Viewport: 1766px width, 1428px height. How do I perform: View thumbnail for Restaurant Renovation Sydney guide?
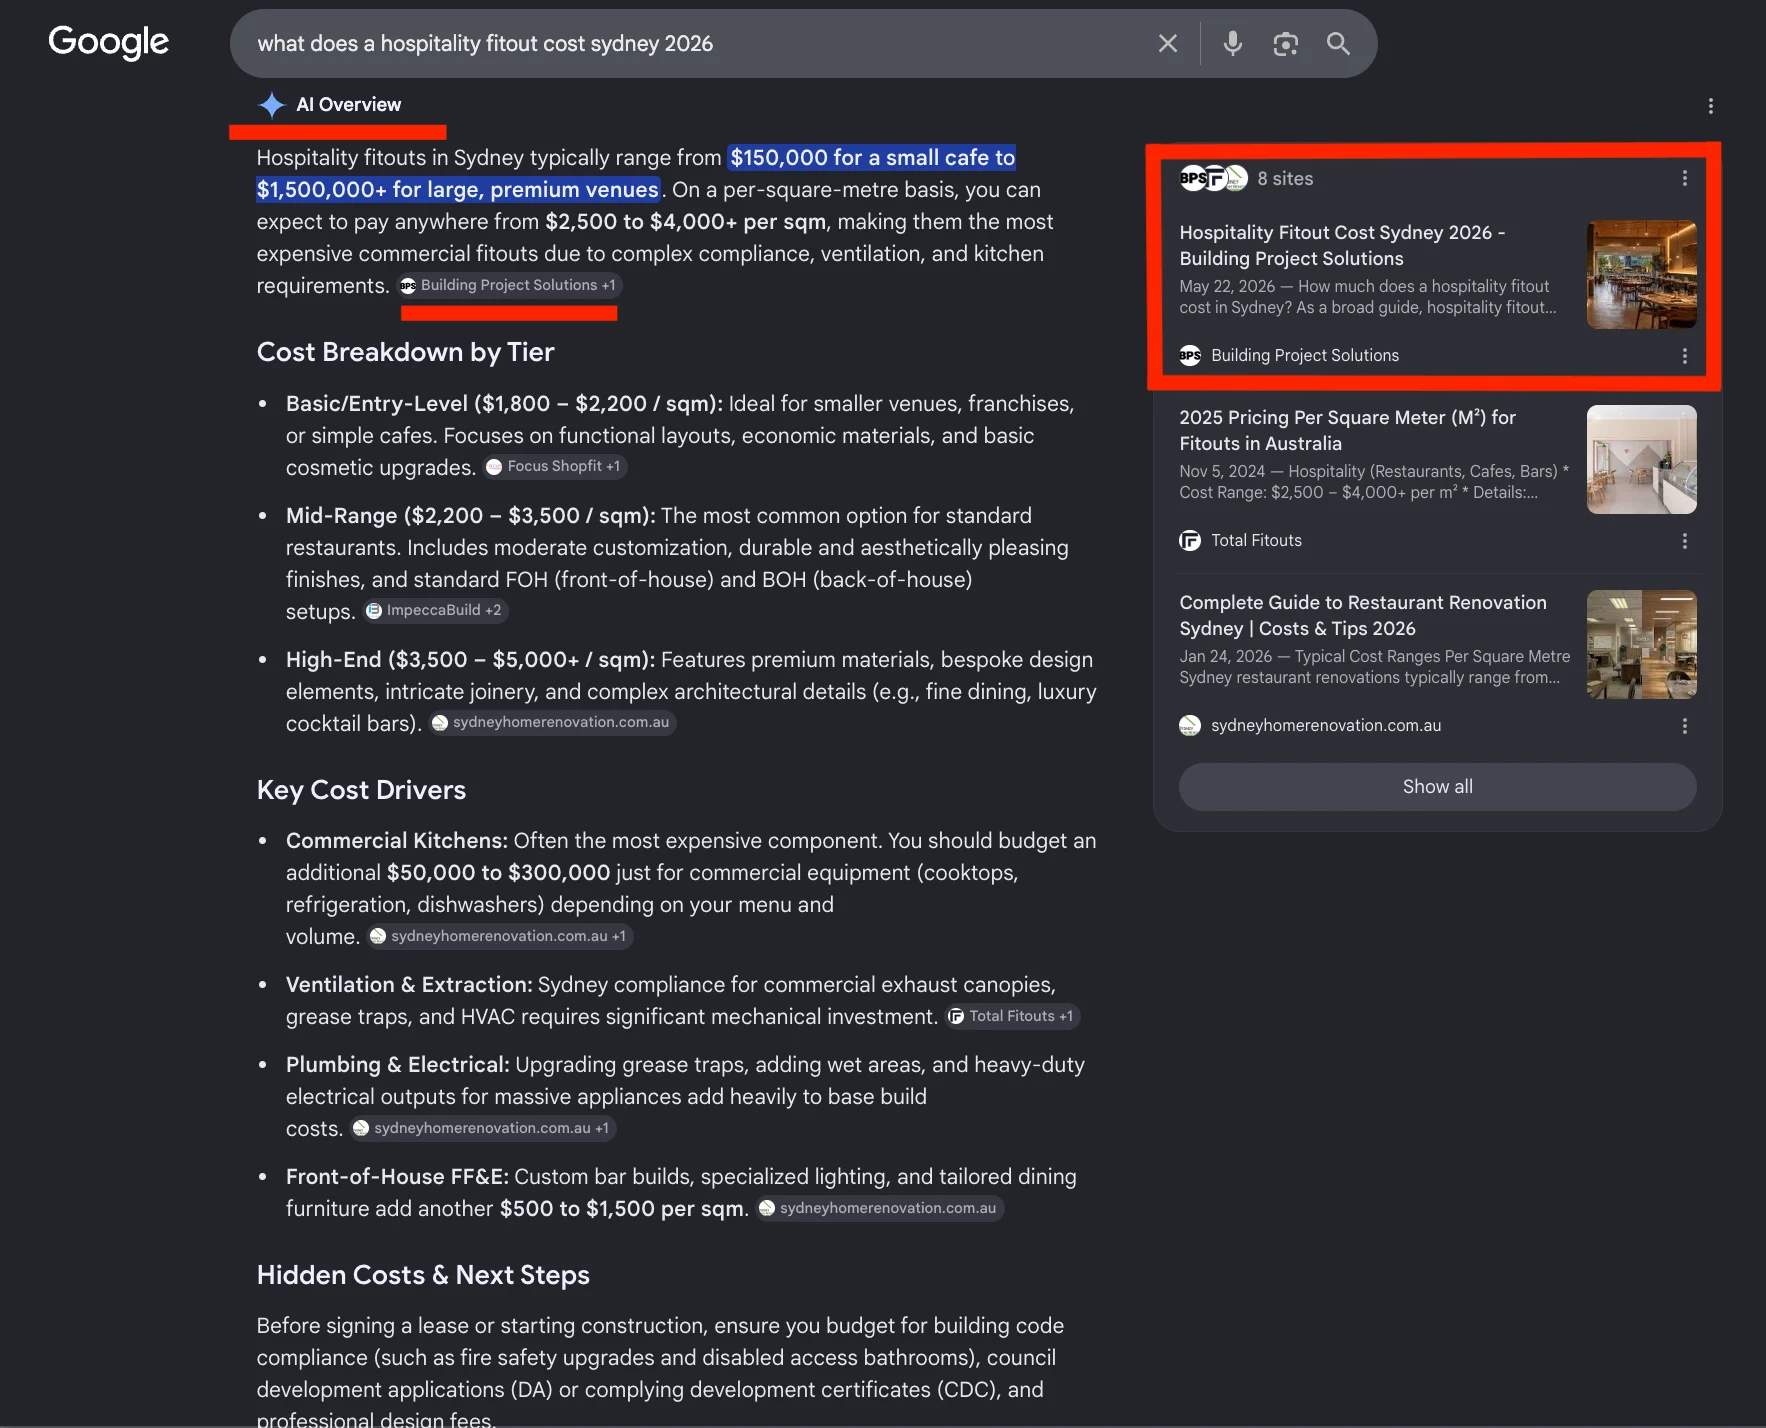point(1642,645)
